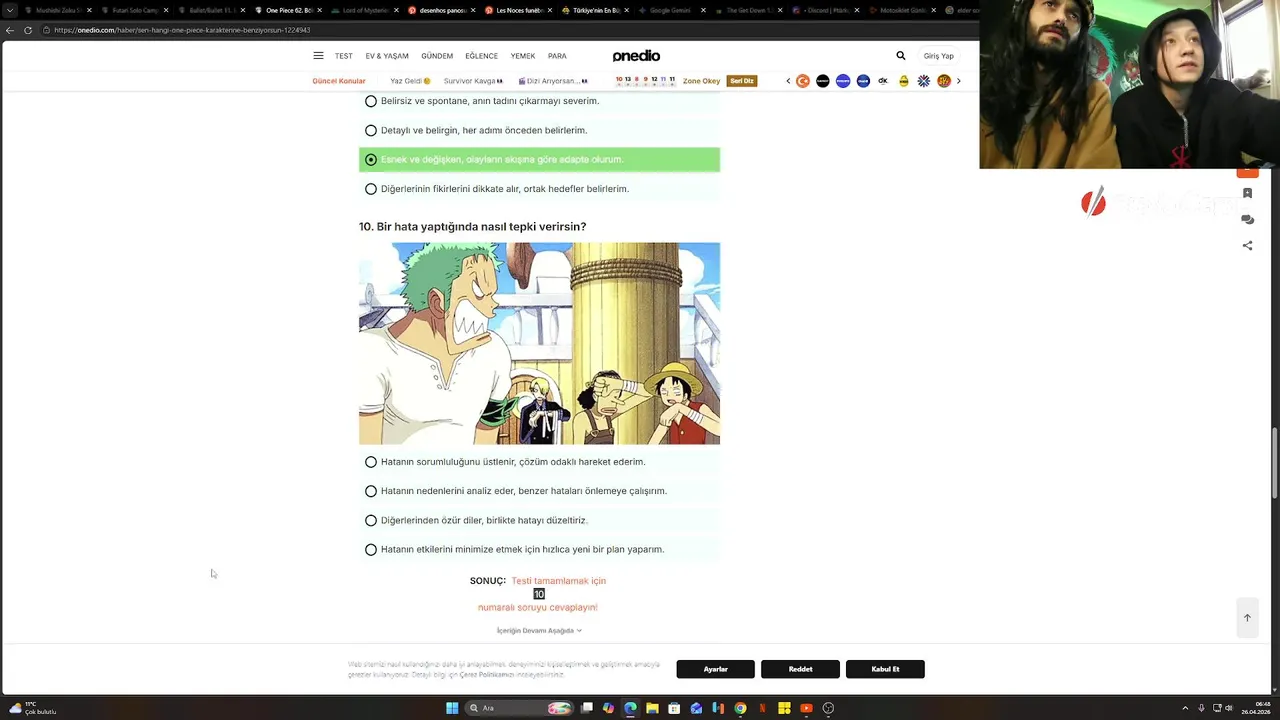This screenshot has height=720, width=1280.
Task: Open YEMEK menu item
Action: tap(523, 56)
